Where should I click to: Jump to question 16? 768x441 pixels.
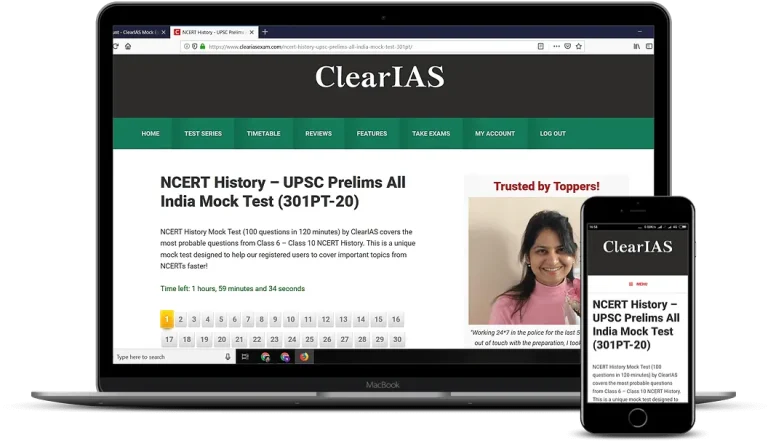[x=396, y=319]
